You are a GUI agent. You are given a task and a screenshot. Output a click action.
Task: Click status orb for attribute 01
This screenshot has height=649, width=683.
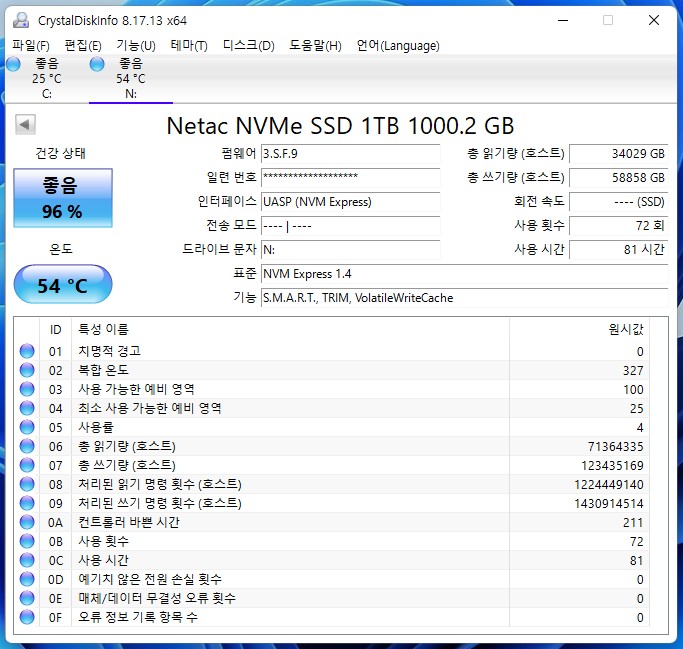(27, 351)
